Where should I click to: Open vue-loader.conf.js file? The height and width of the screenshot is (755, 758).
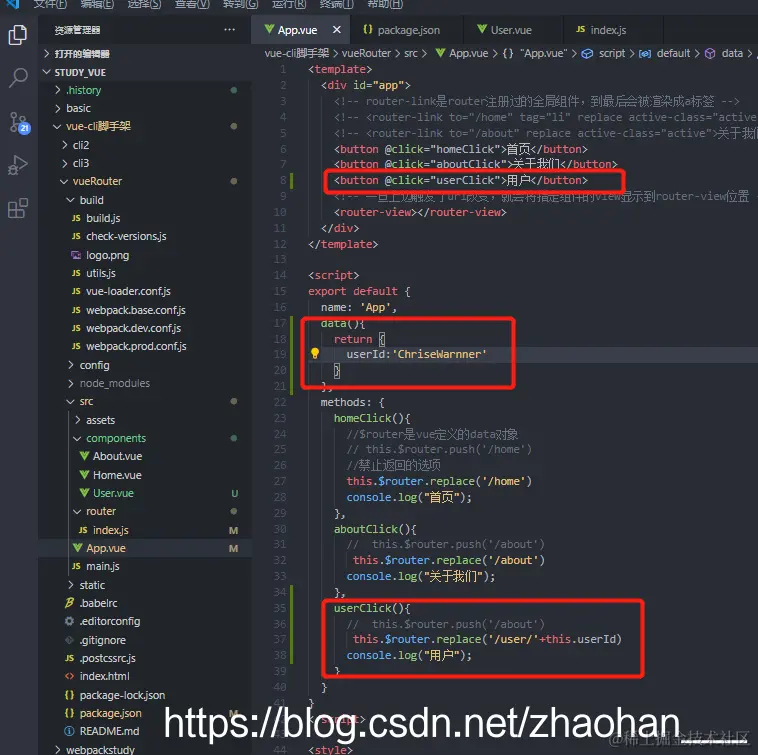click(128, 291)
